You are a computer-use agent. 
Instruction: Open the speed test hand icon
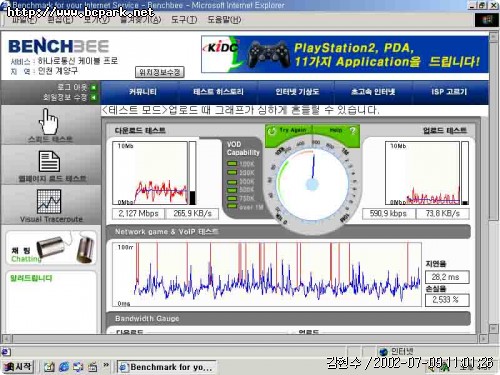coord(49,121)
